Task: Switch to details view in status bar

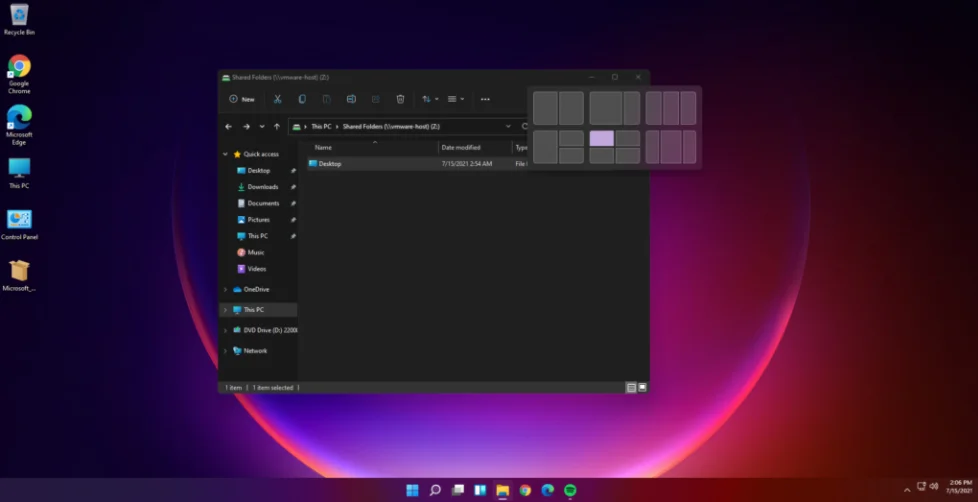Action: coord(631,387)
